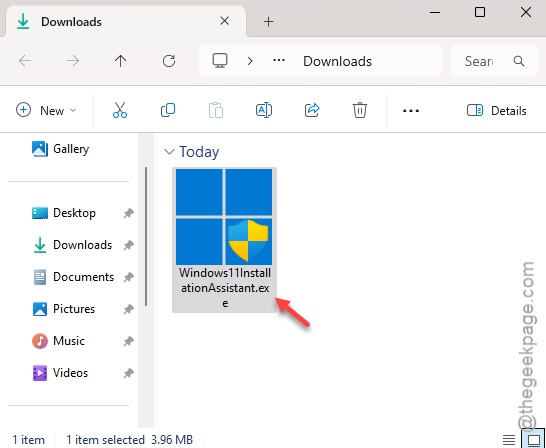Open the See more toolbar options
Screen dimensions: 546x448
coord(411,111)
